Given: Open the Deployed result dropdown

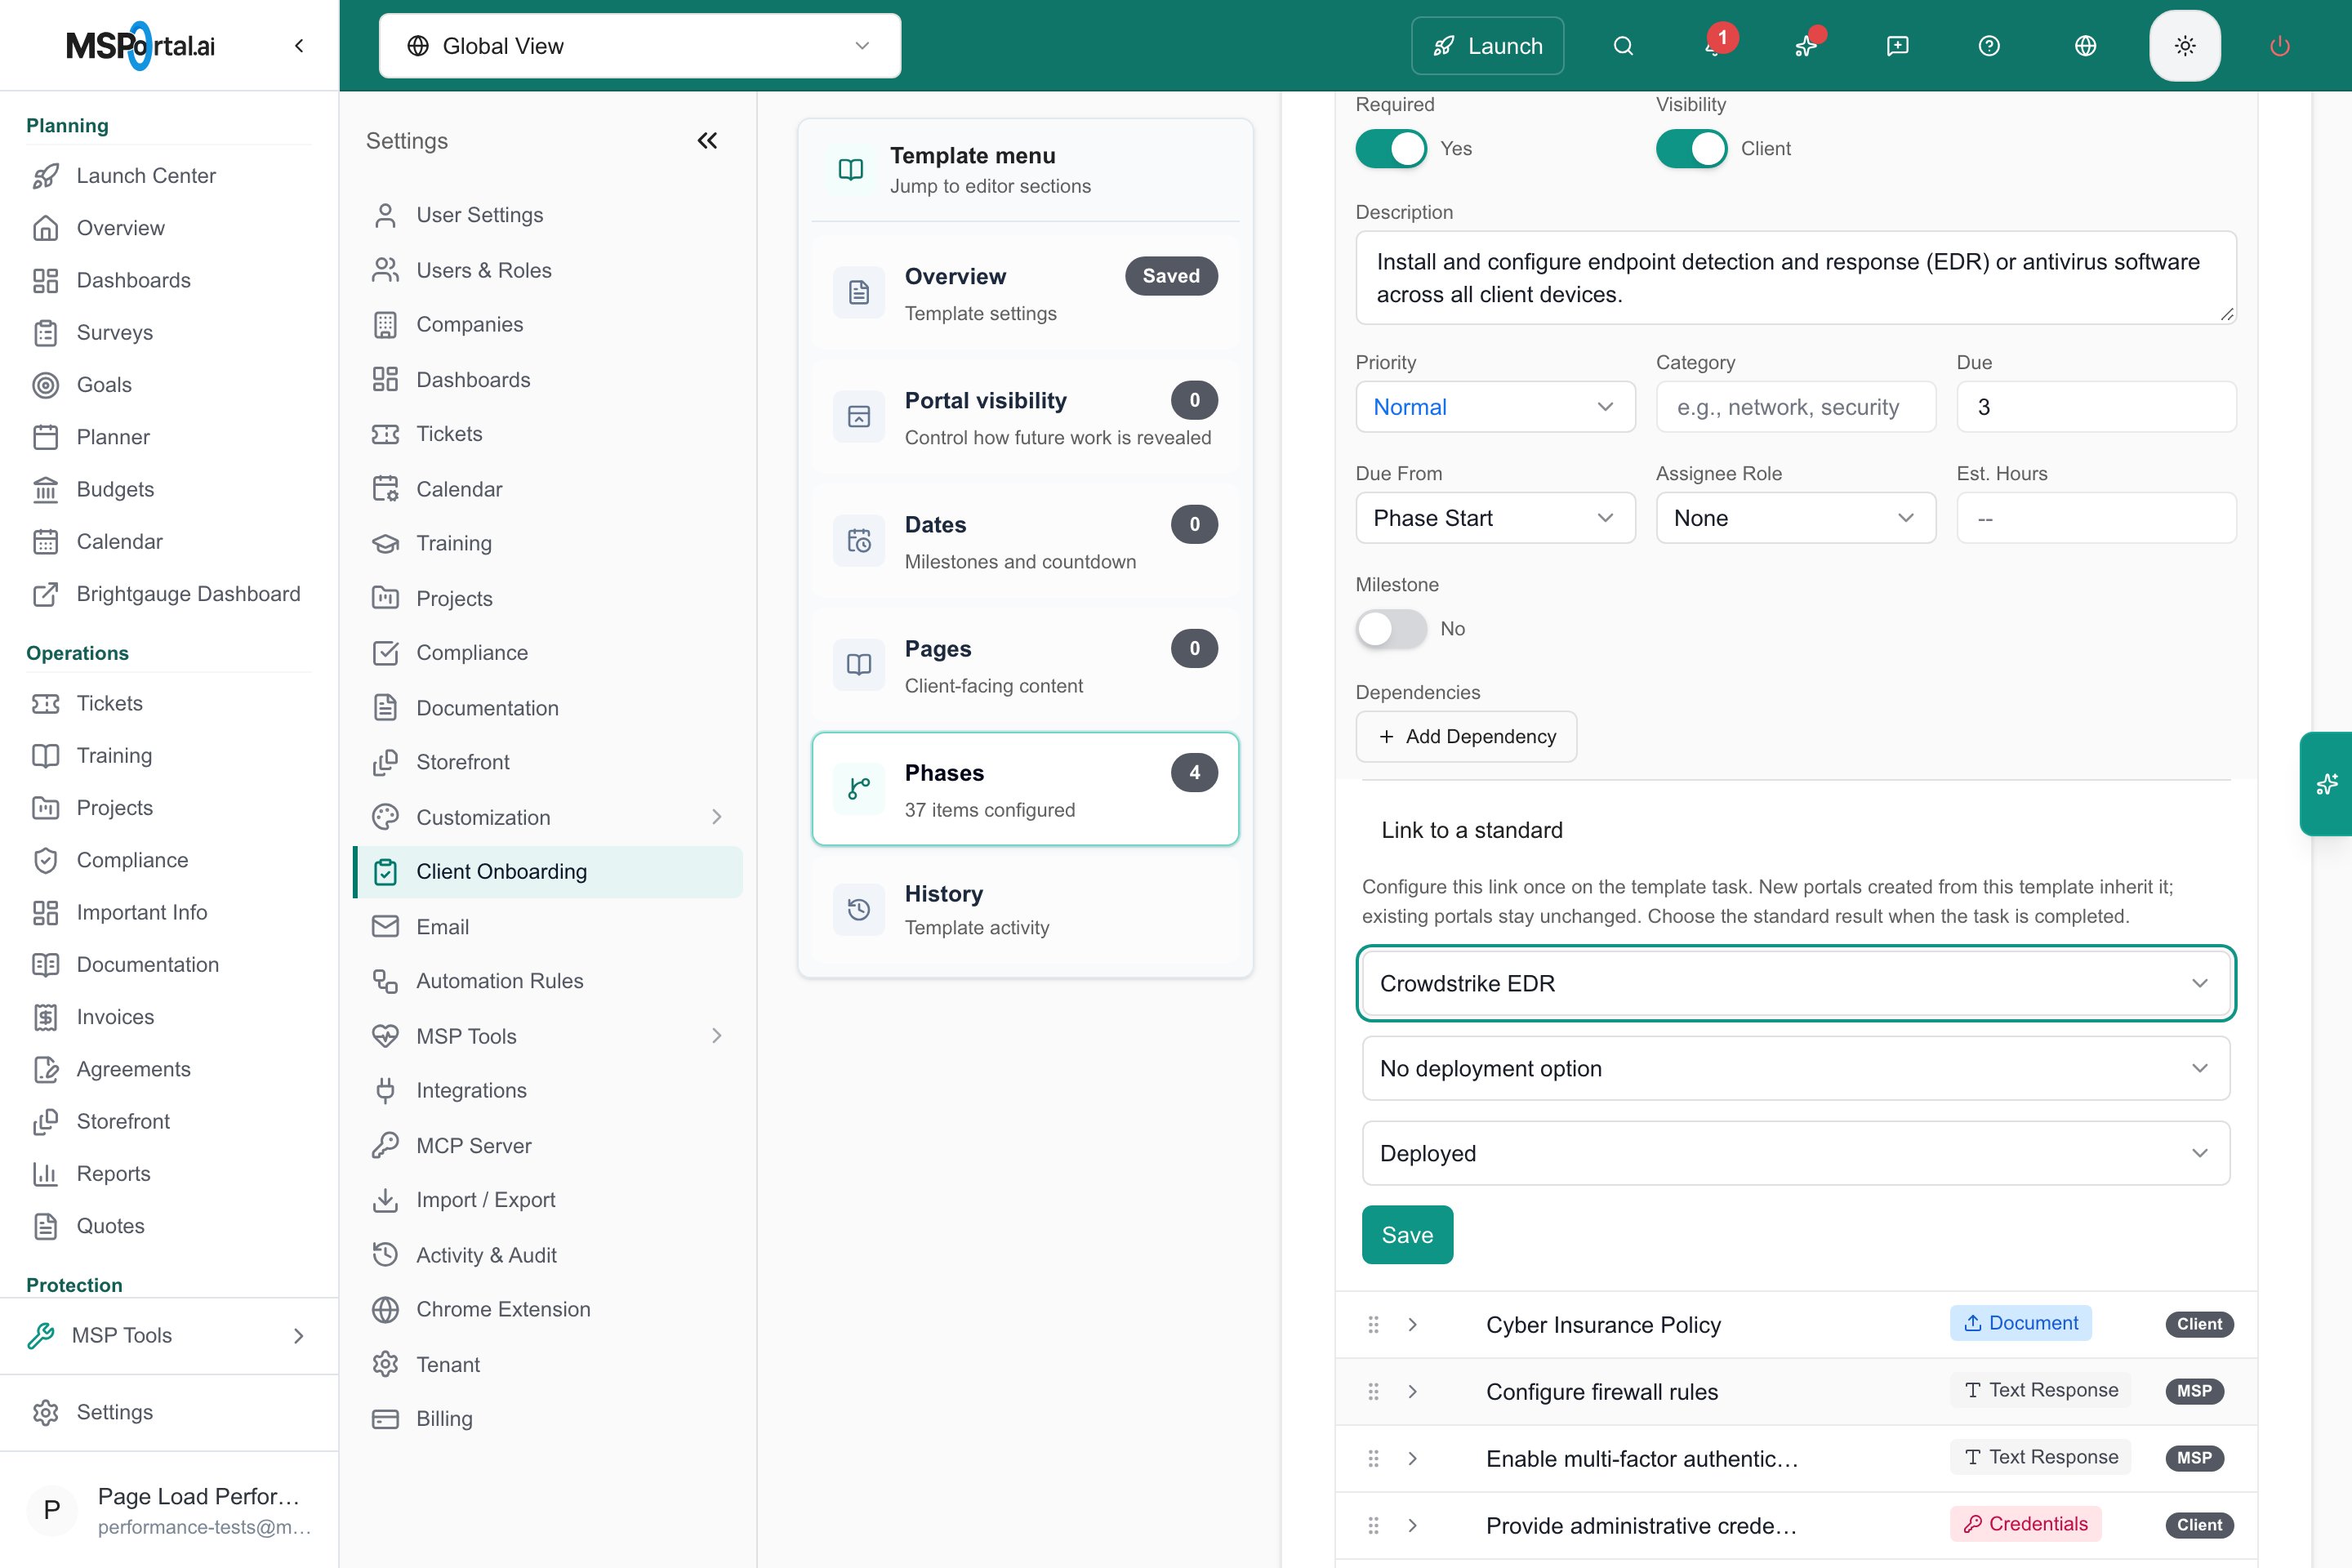Looking at the screenshot, I should 1796,1154.
